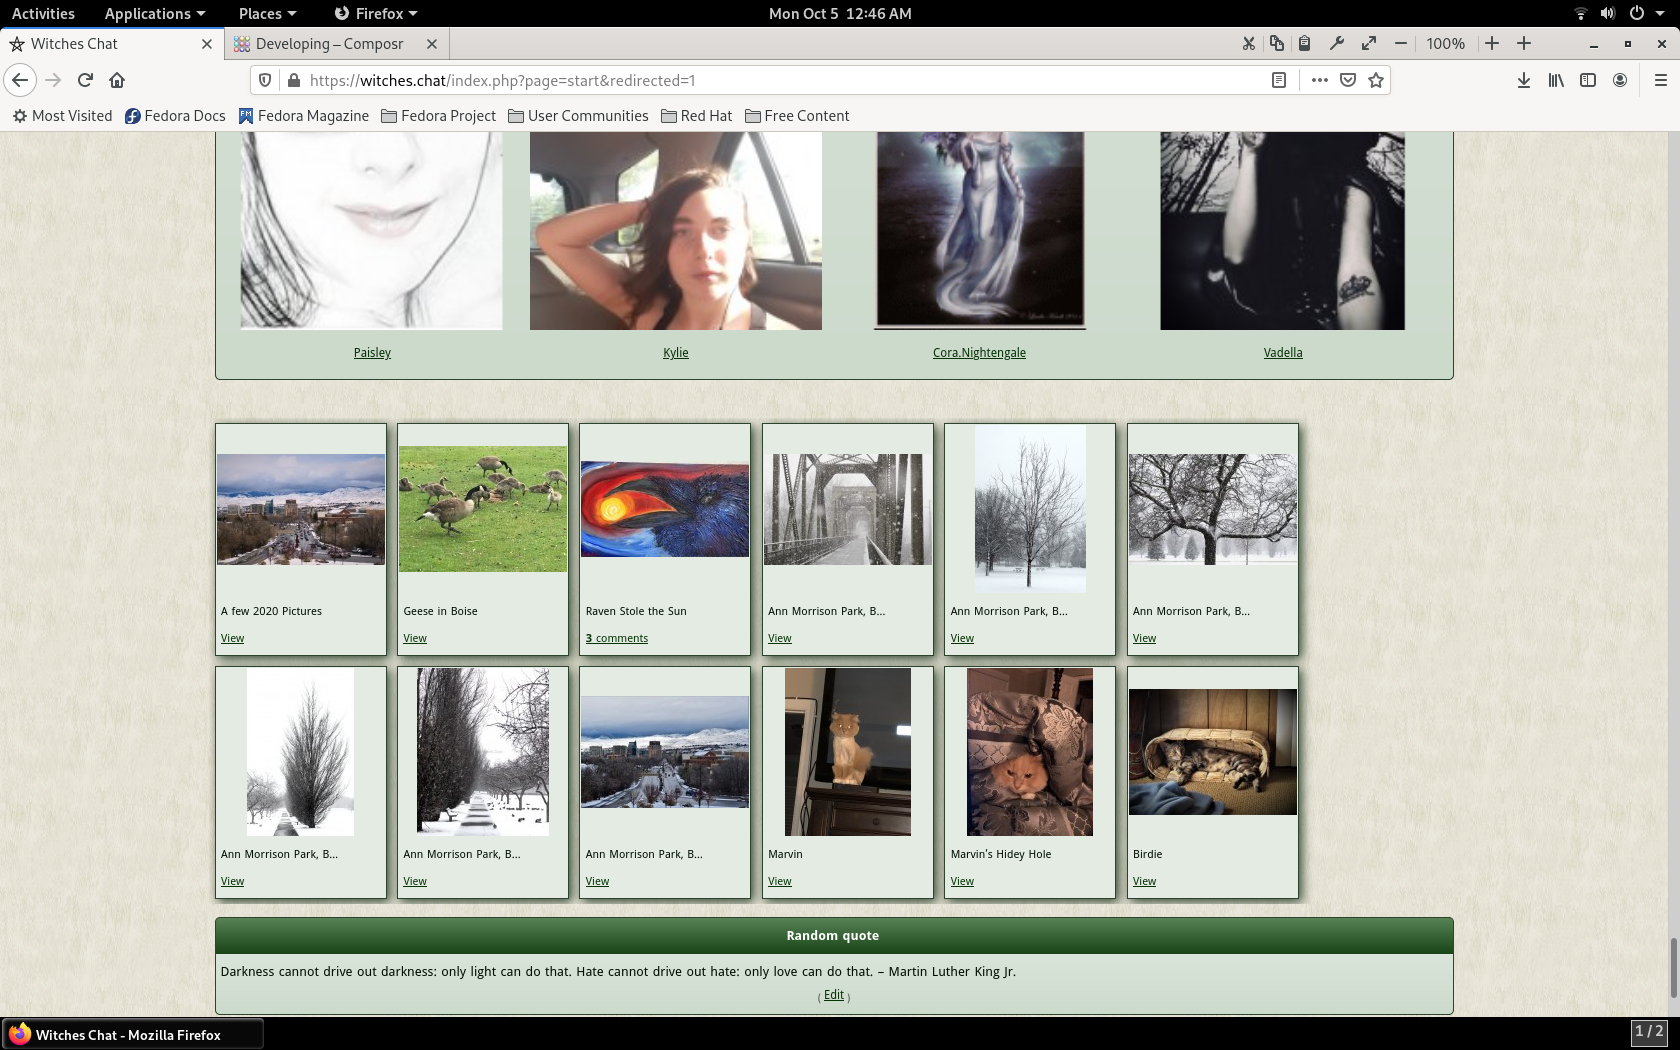Click the 100% zoom level control
This screenshot has width=1680, height=1050.
(x=1445, y=43)
